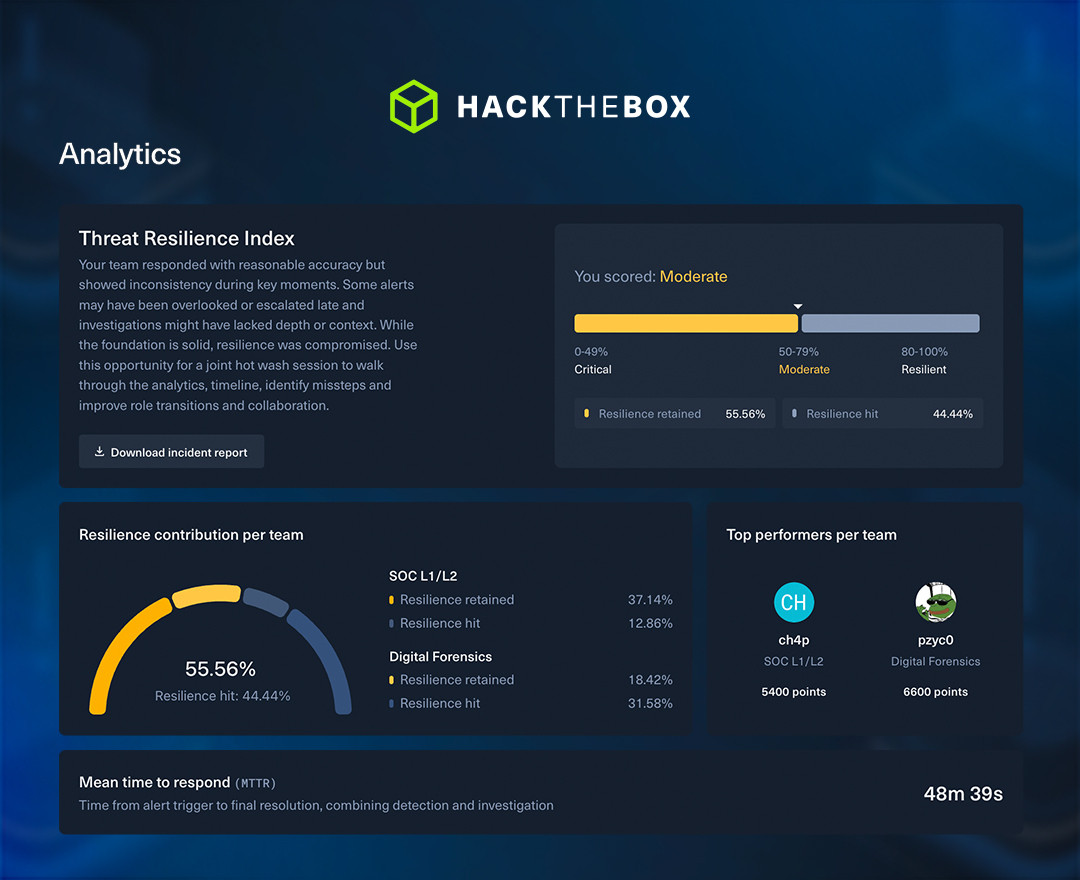Image resolution: width=1080 pixels, height=880 pixels.
Task: Click the 48m 39s MTTR value
Action: point(962,793)
